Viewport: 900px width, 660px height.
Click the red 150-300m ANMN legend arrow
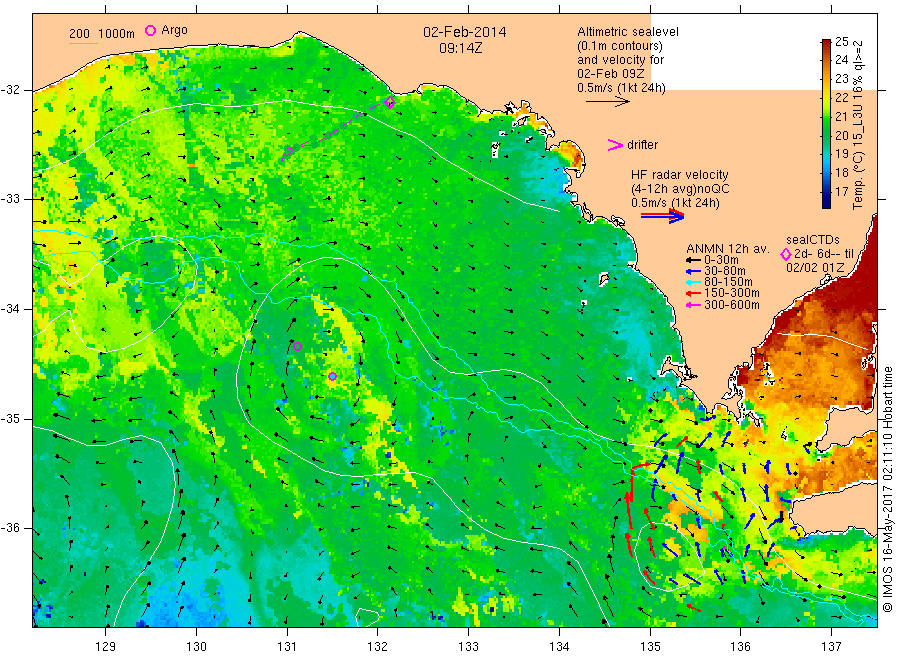[x=693, y=293]
